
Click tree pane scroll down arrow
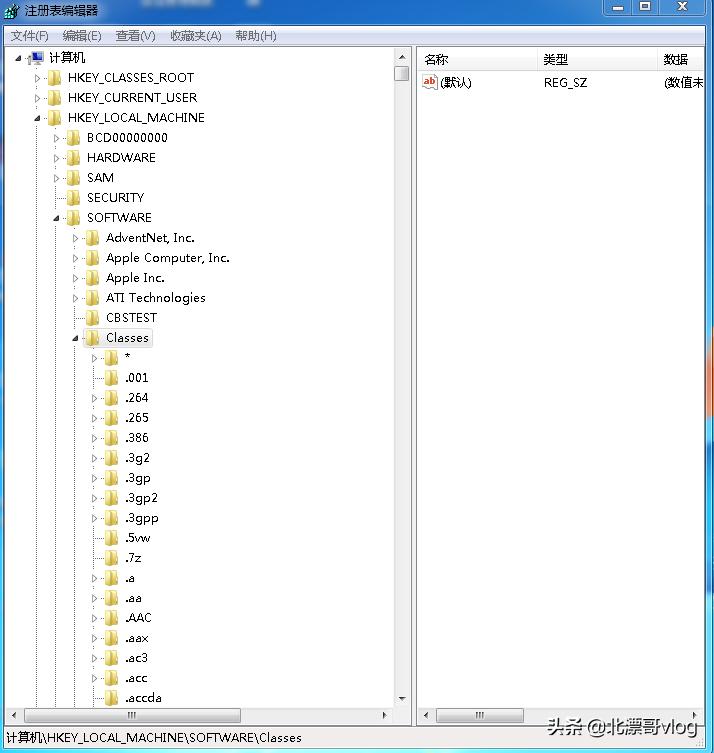402,699
